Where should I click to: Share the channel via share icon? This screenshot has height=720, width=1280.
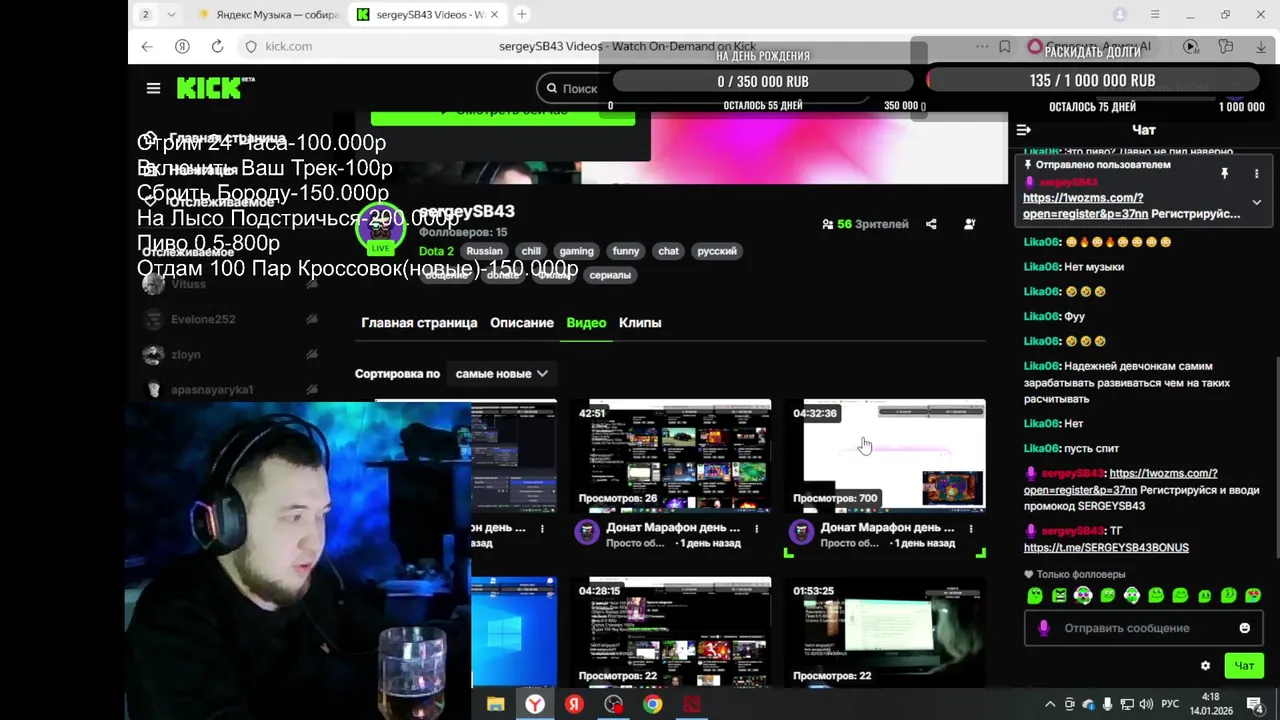(x=931, y=224)
